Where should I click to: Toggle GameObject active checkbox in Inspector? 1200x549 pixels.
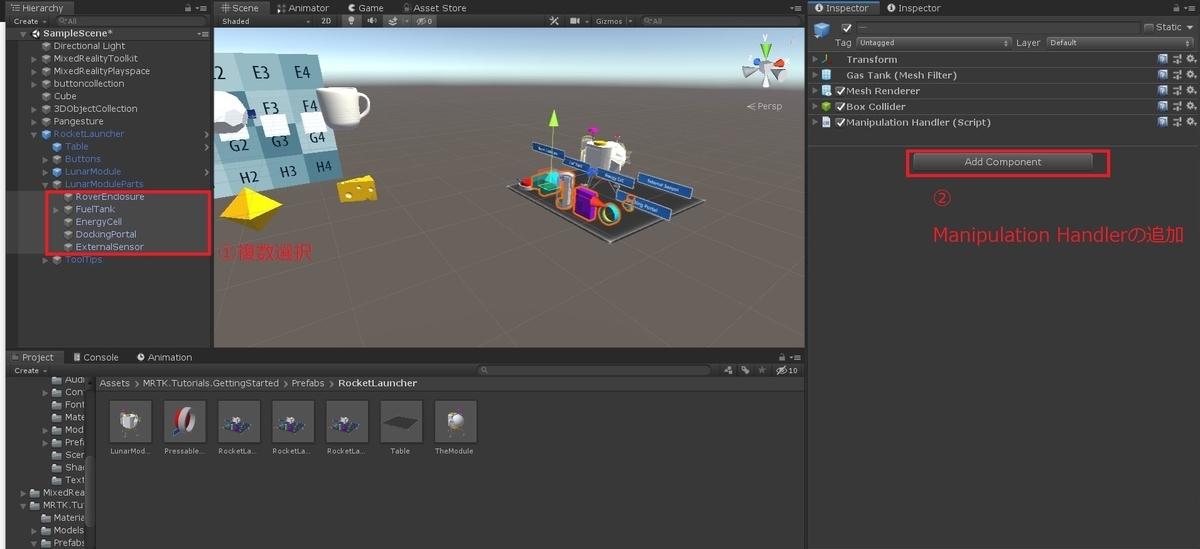click(x=847, y=28)
